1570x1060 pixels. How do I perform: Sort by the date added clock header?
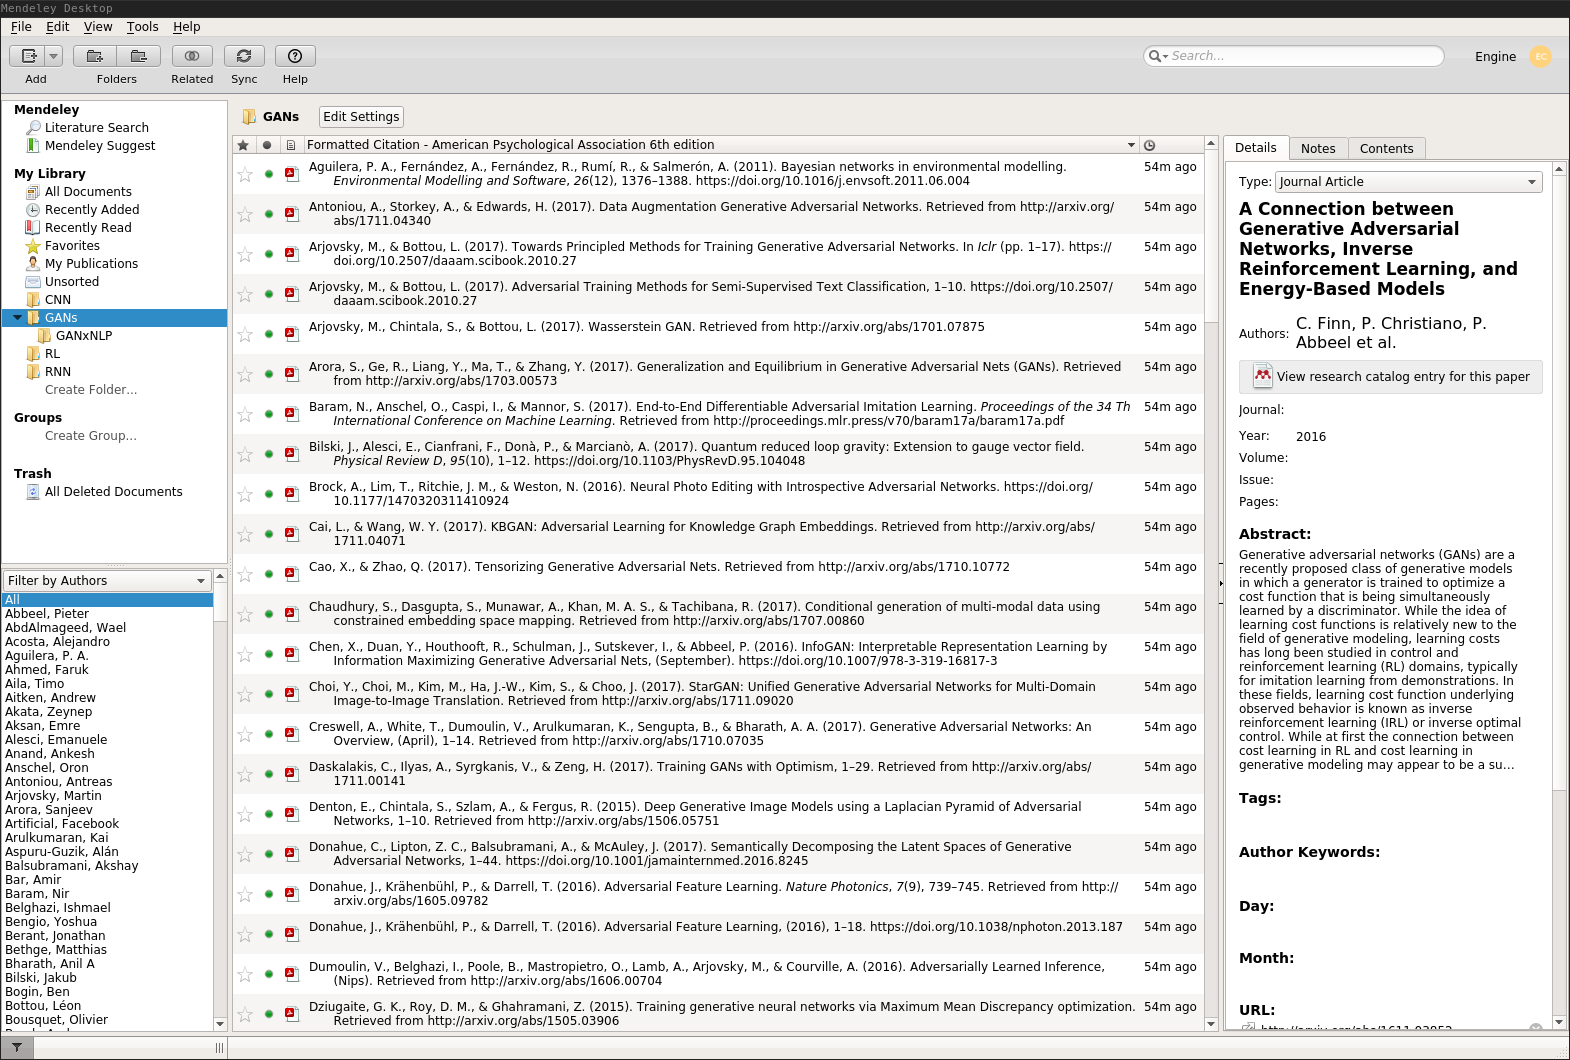point(1150,145)
